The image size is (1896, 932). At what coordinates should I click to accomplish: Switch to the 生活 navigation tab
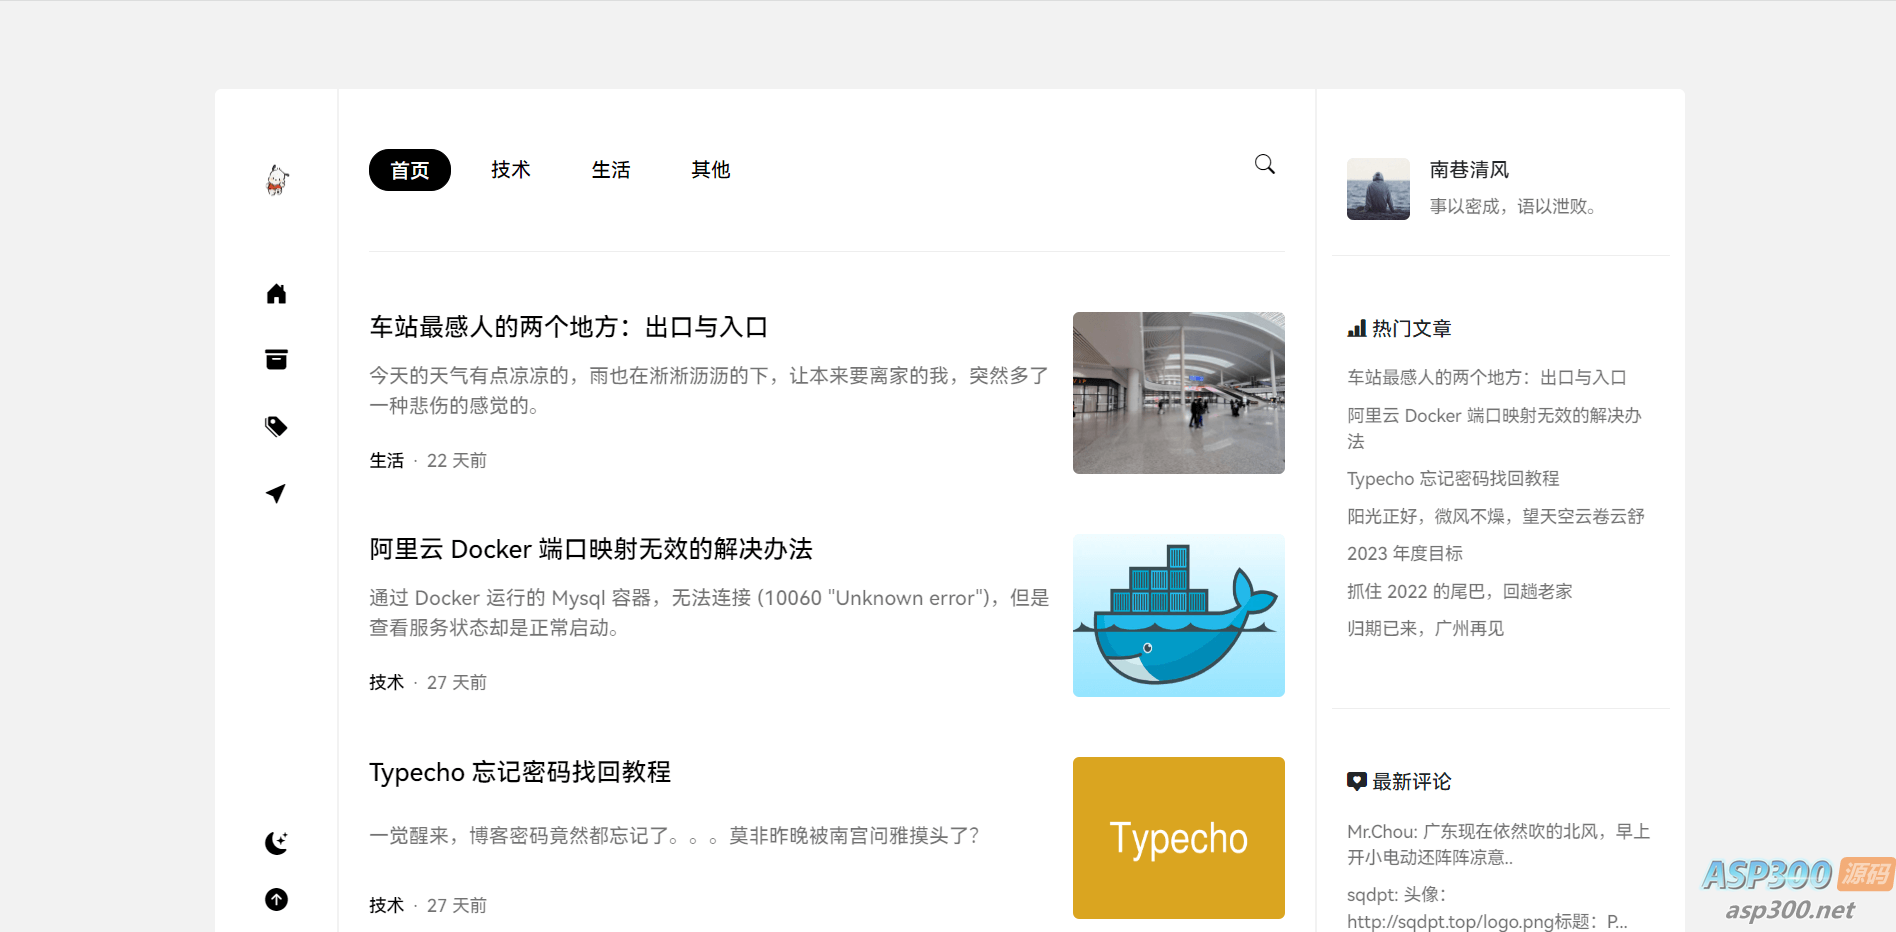point(611,170)
